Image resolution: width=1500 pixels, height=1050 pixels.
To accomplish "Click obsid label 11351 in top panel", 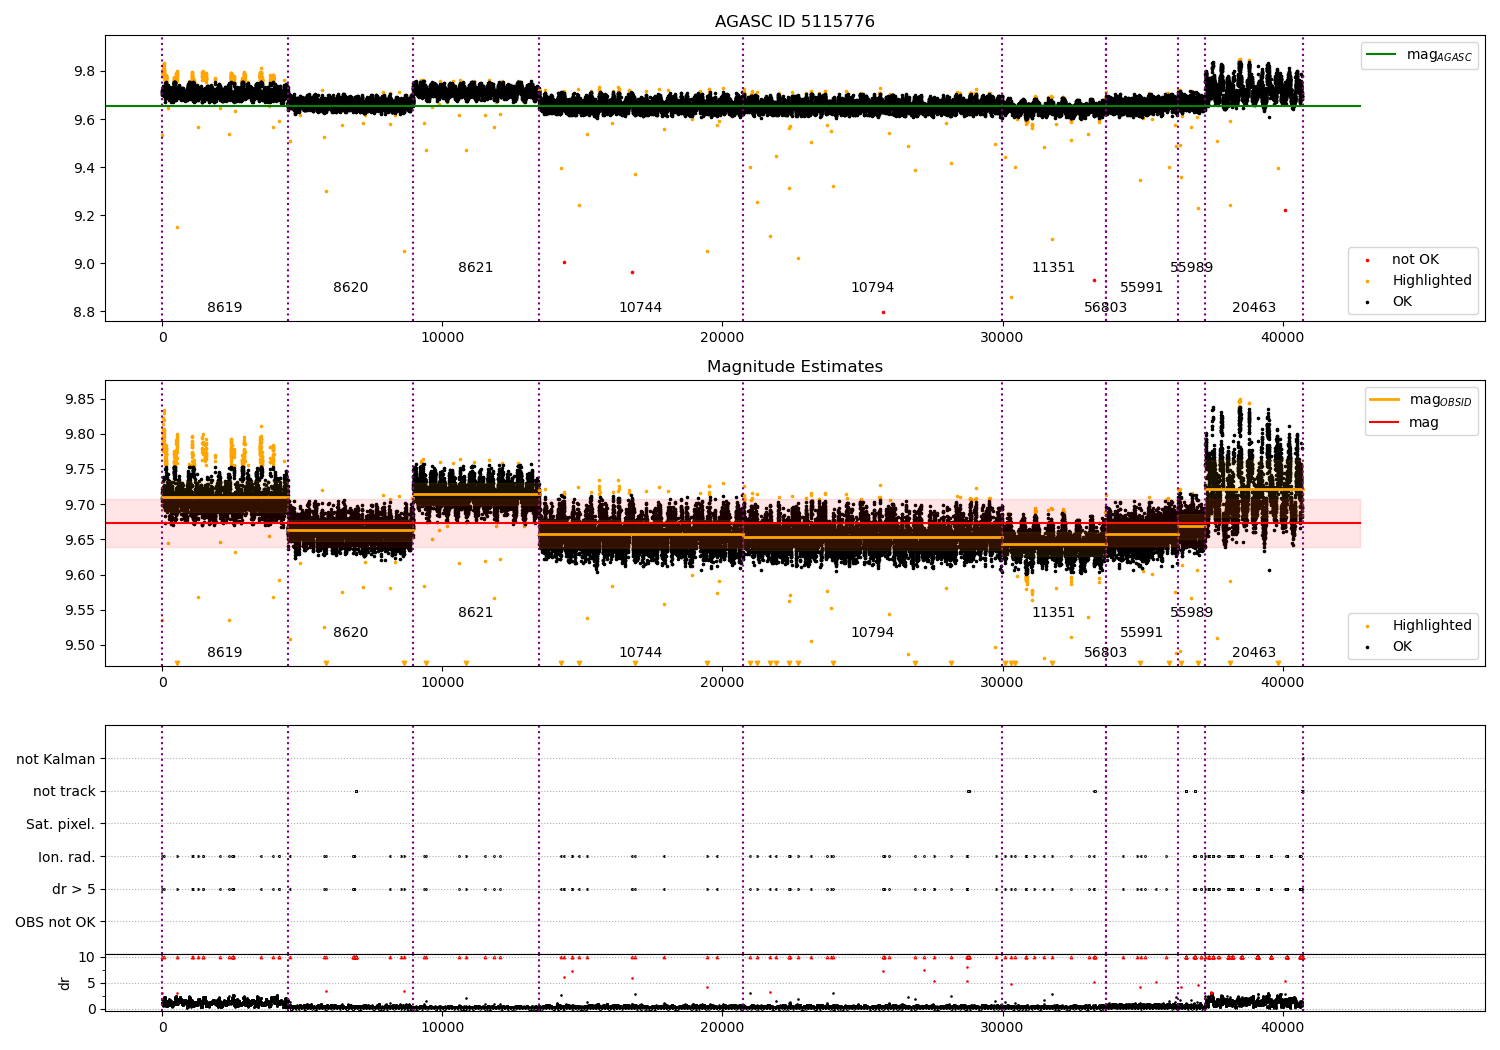I will click(x=1054, y=268).
